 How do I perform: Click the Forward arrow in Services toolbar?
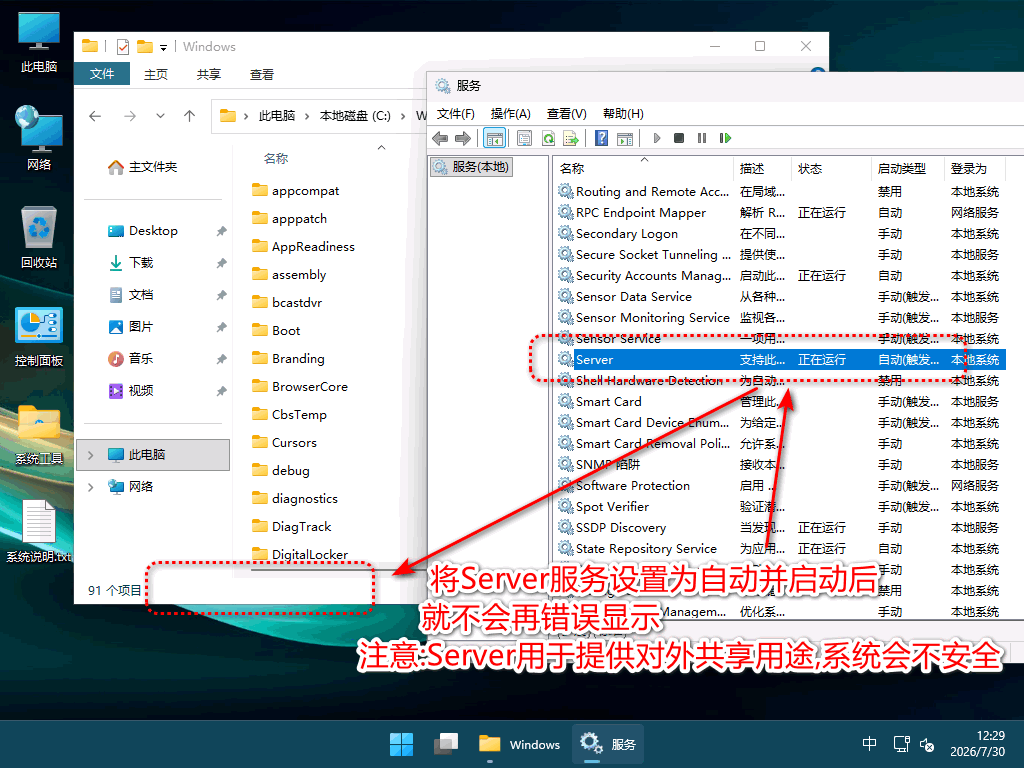463,138
